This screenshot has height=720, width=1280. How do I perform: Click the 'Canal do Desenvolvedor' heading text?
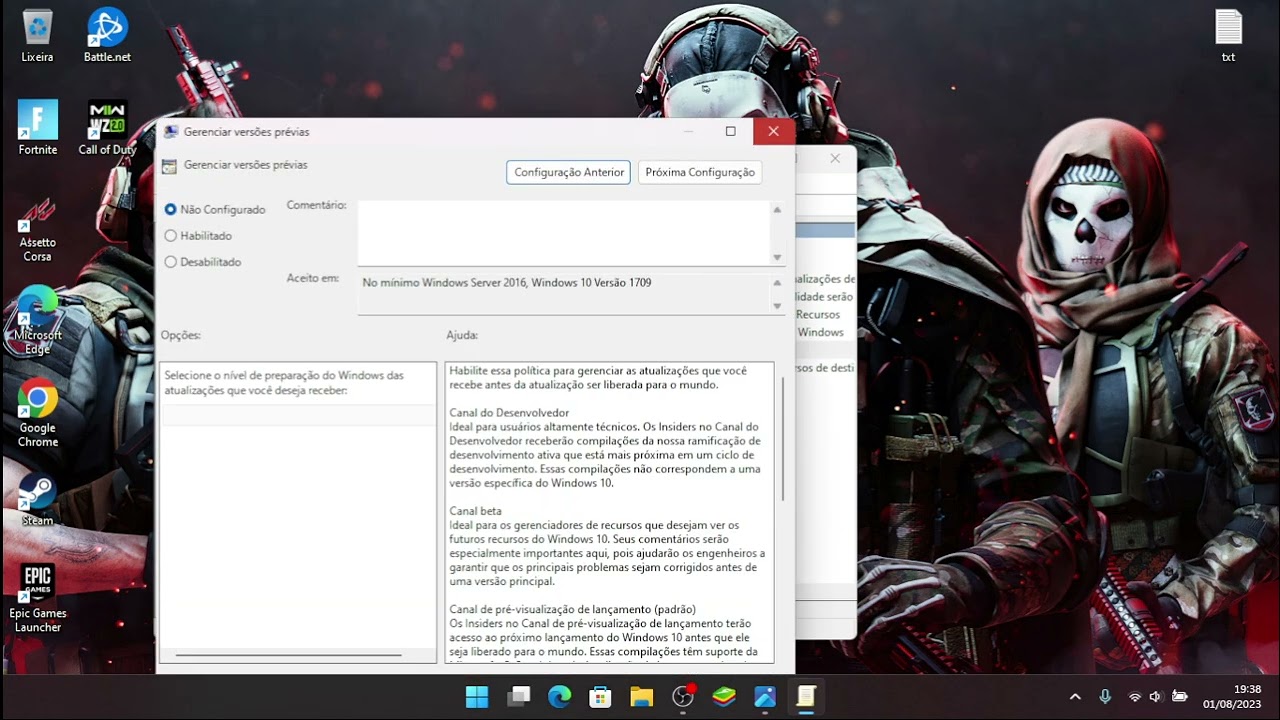point(509,413)
